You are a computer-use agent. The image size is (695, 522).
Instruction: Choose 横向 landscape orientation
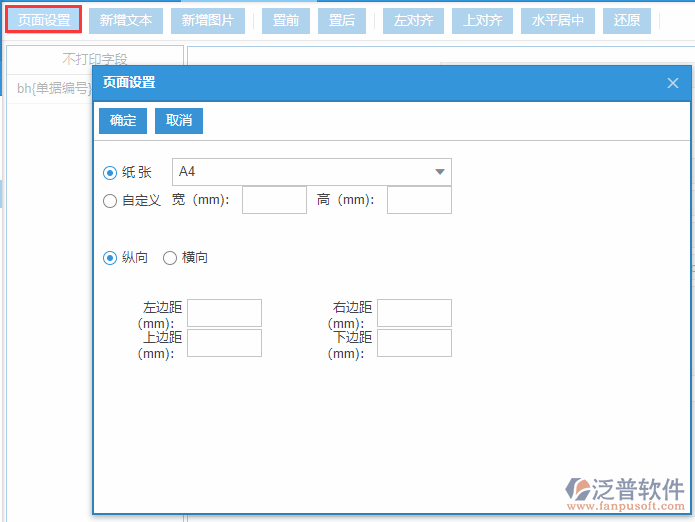pos(170,258)
